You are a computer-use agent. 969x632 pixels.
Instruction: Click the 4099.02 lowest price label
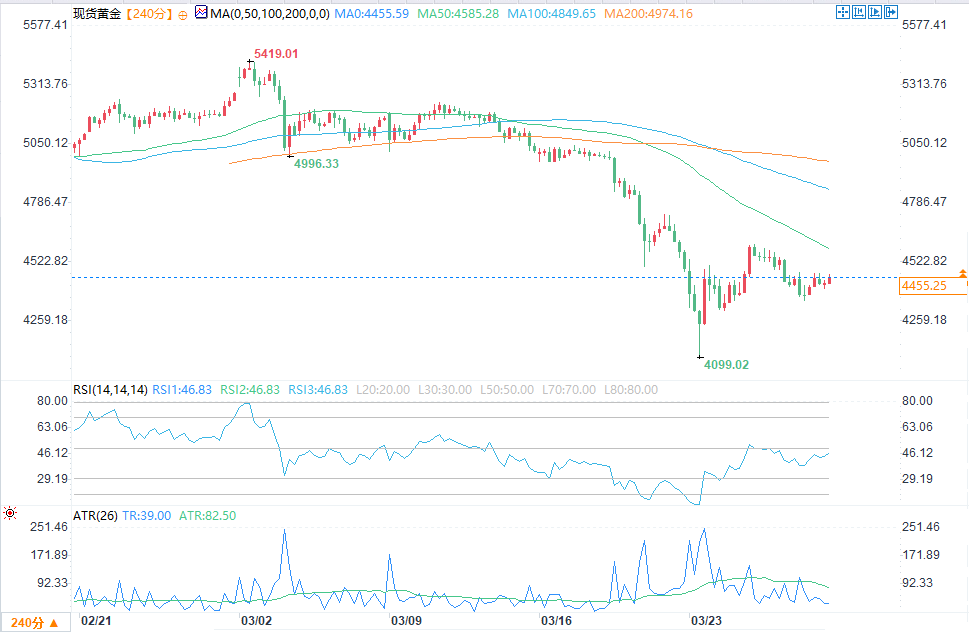coord(726,364)
